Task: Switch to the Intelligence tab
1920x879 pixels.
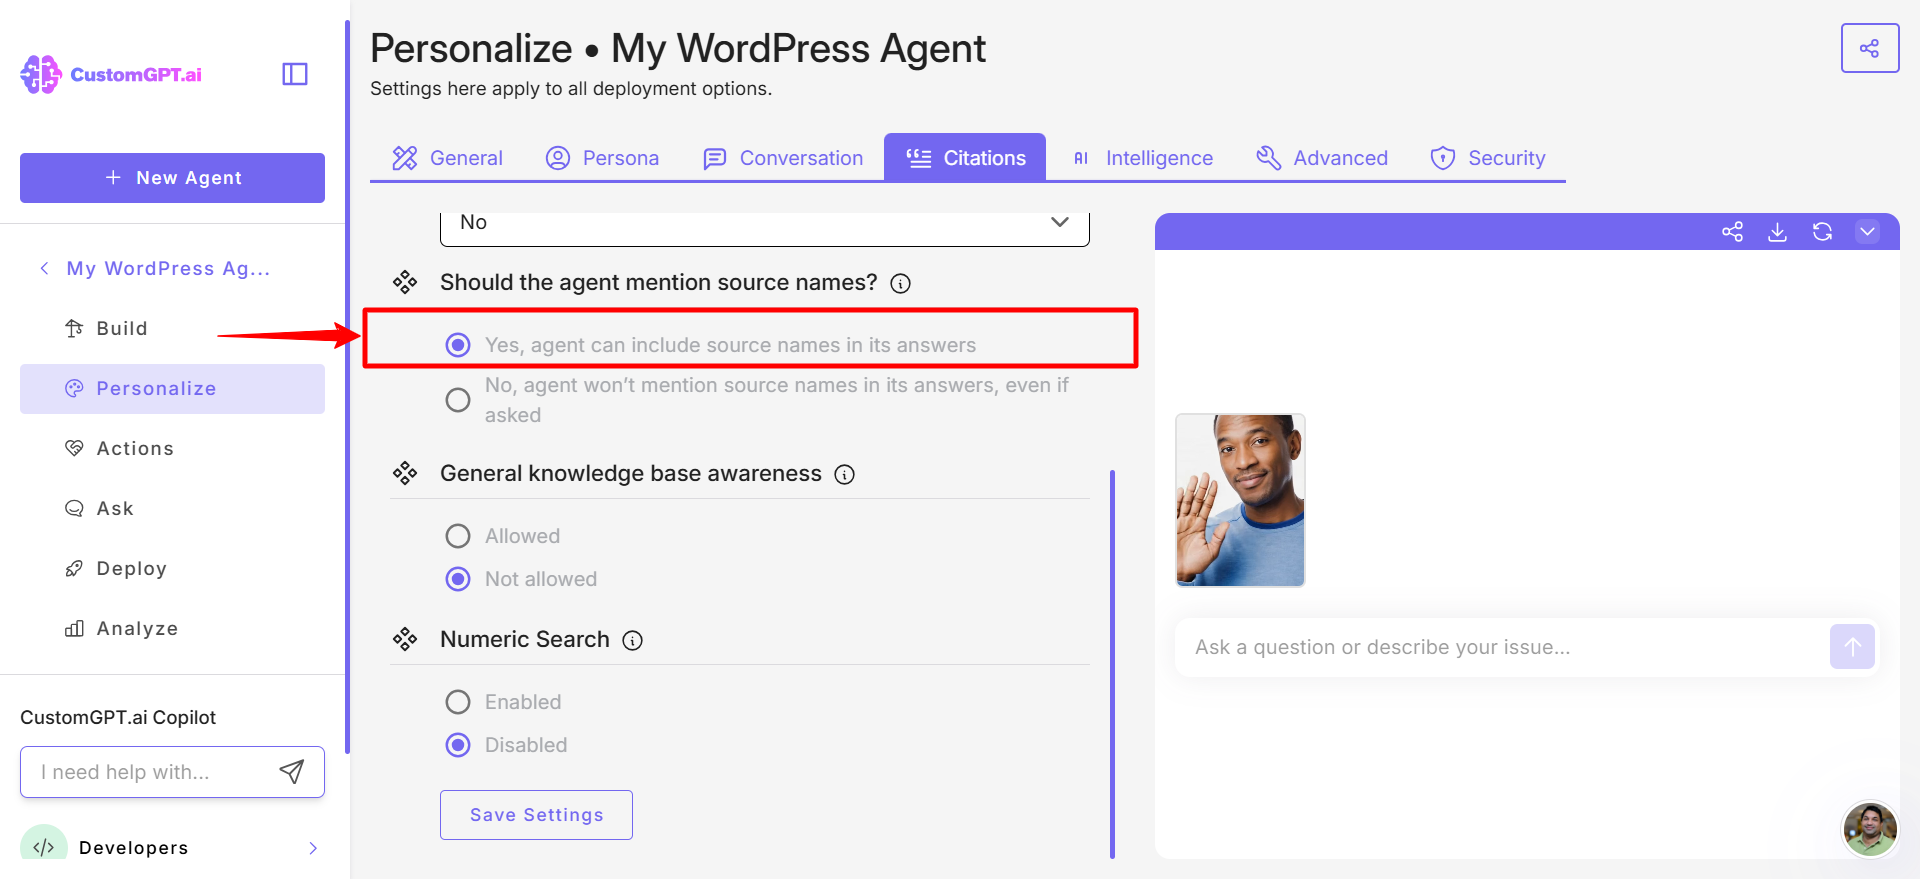Action: pyautogui.click(x=1142, y=158)
